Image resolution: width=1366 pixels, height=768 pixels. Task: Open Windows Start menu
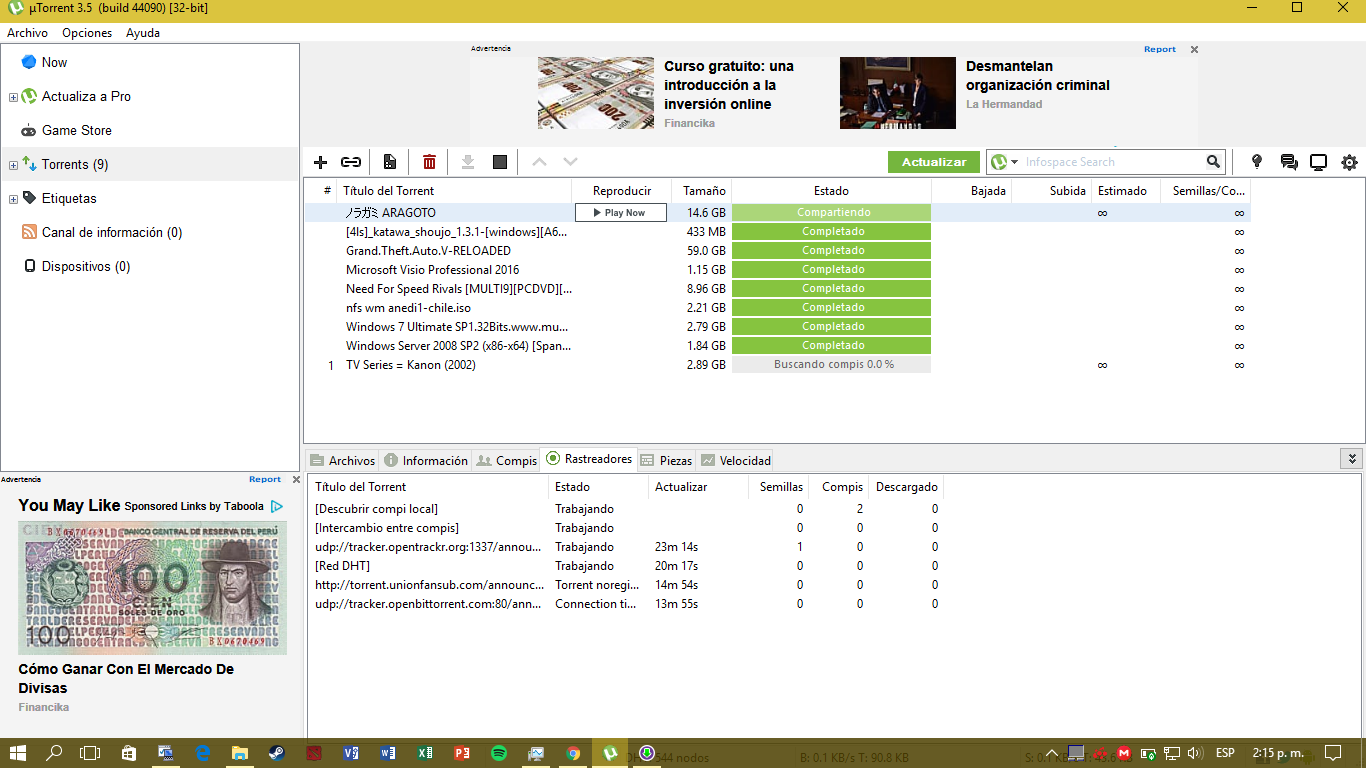tap(18, 753)
